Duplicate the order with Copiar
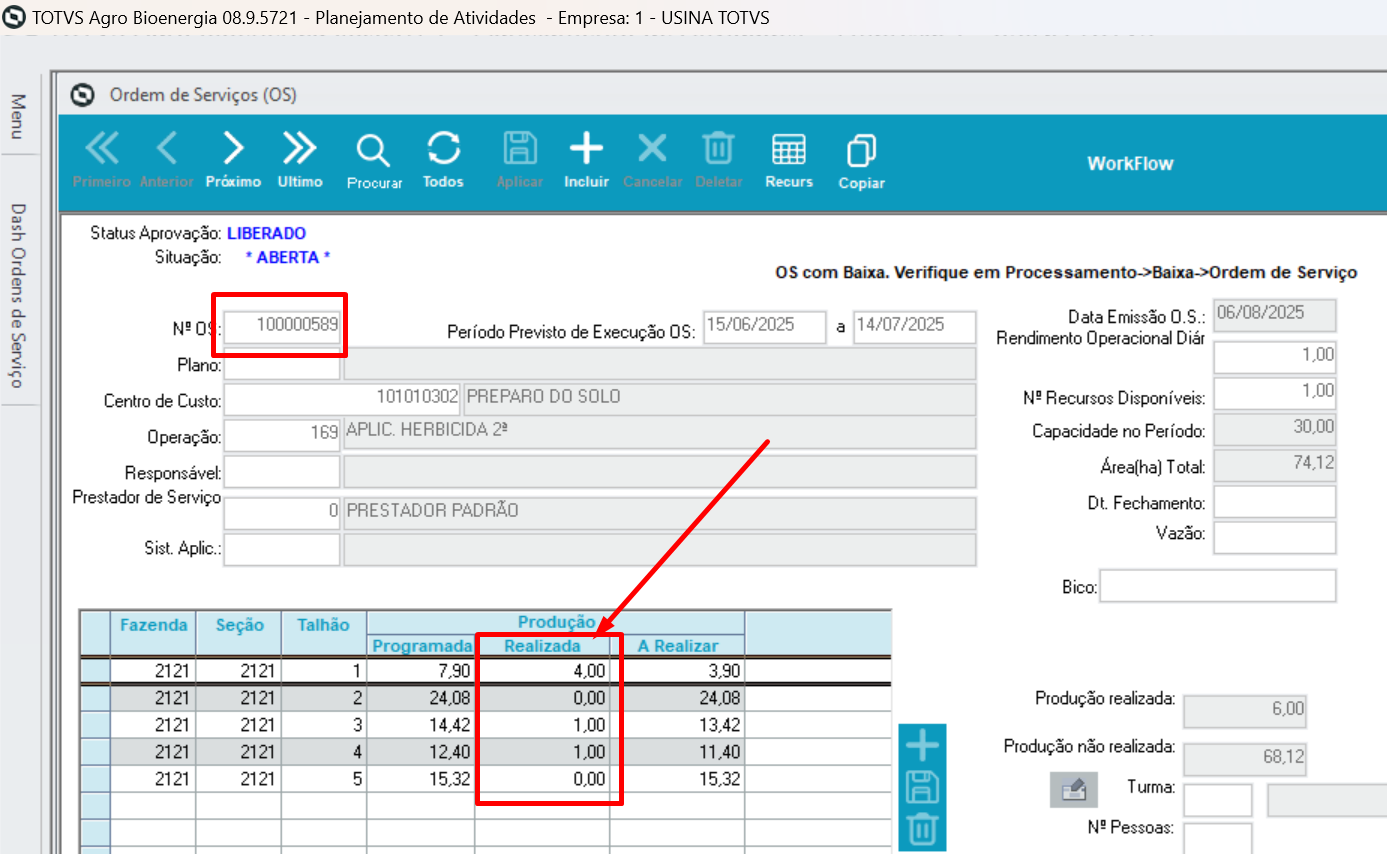This screenshot has height=854, width=1387. pos(861,161)
